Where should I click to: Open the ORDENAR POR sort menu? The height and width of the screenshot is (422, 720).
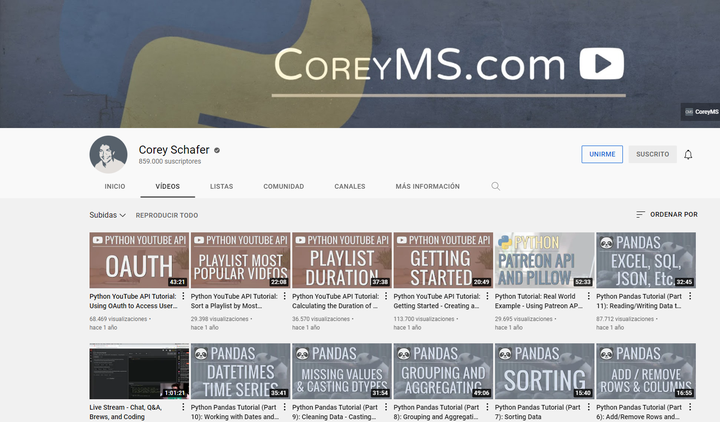[x=667, y=214]
